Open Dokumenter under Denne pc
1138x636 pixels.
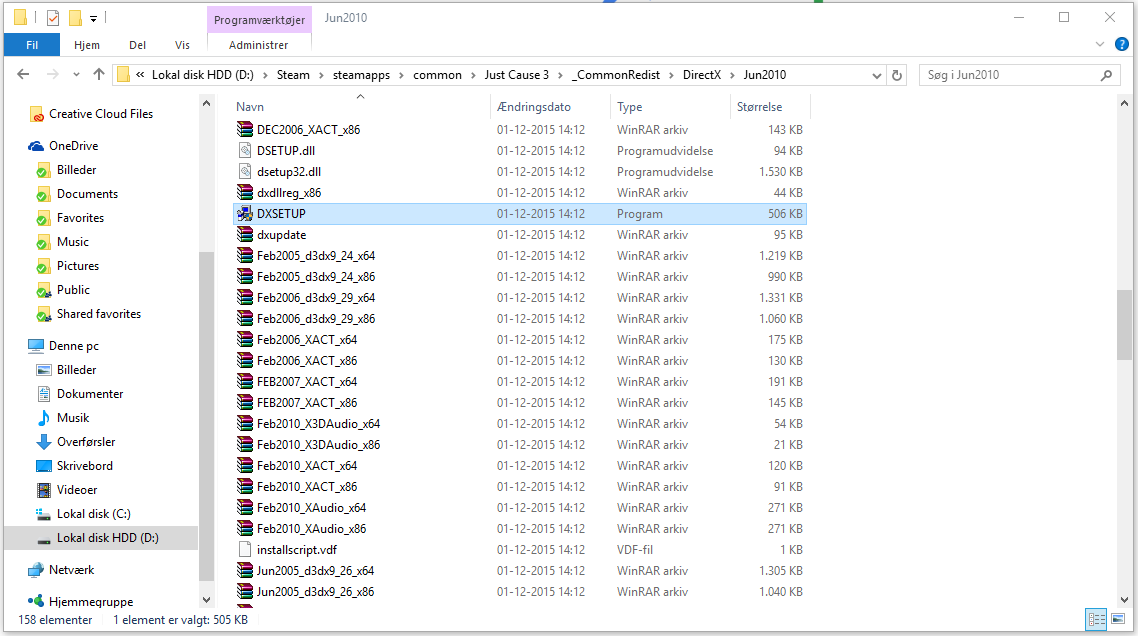click(x=90, y=394)
